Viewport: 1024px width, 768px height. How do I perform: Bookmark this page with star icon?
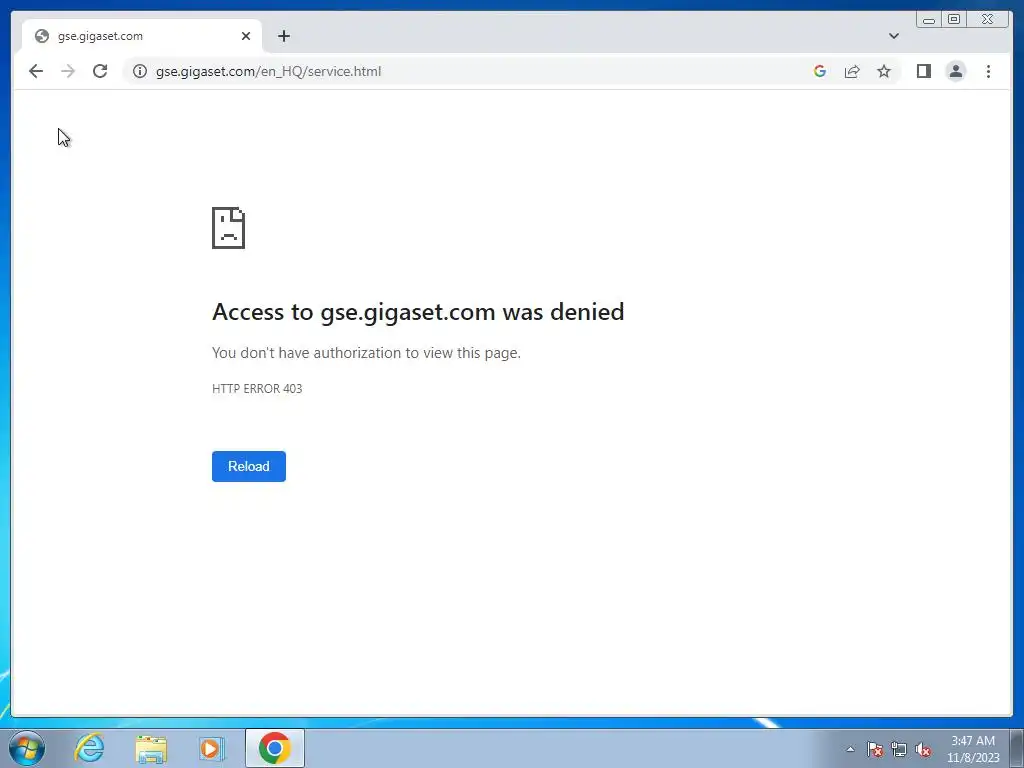tap(884, 71)
